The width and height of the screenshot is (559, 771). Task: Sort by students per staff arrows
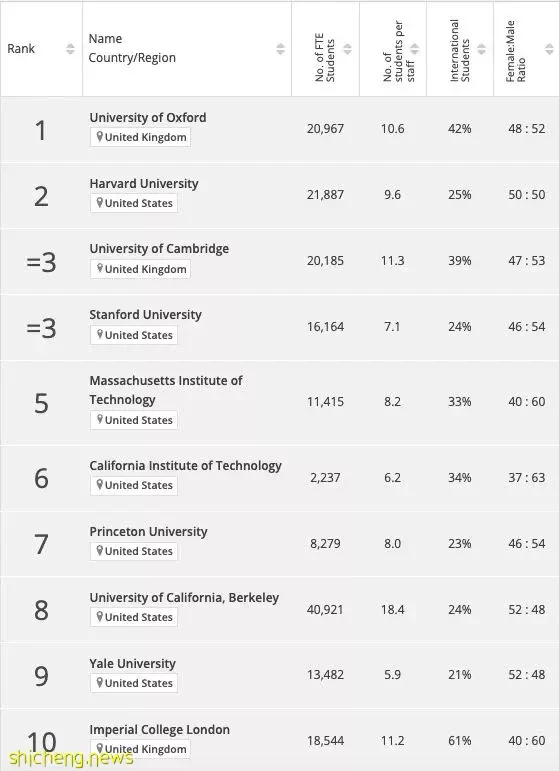(x=414, y=49)
